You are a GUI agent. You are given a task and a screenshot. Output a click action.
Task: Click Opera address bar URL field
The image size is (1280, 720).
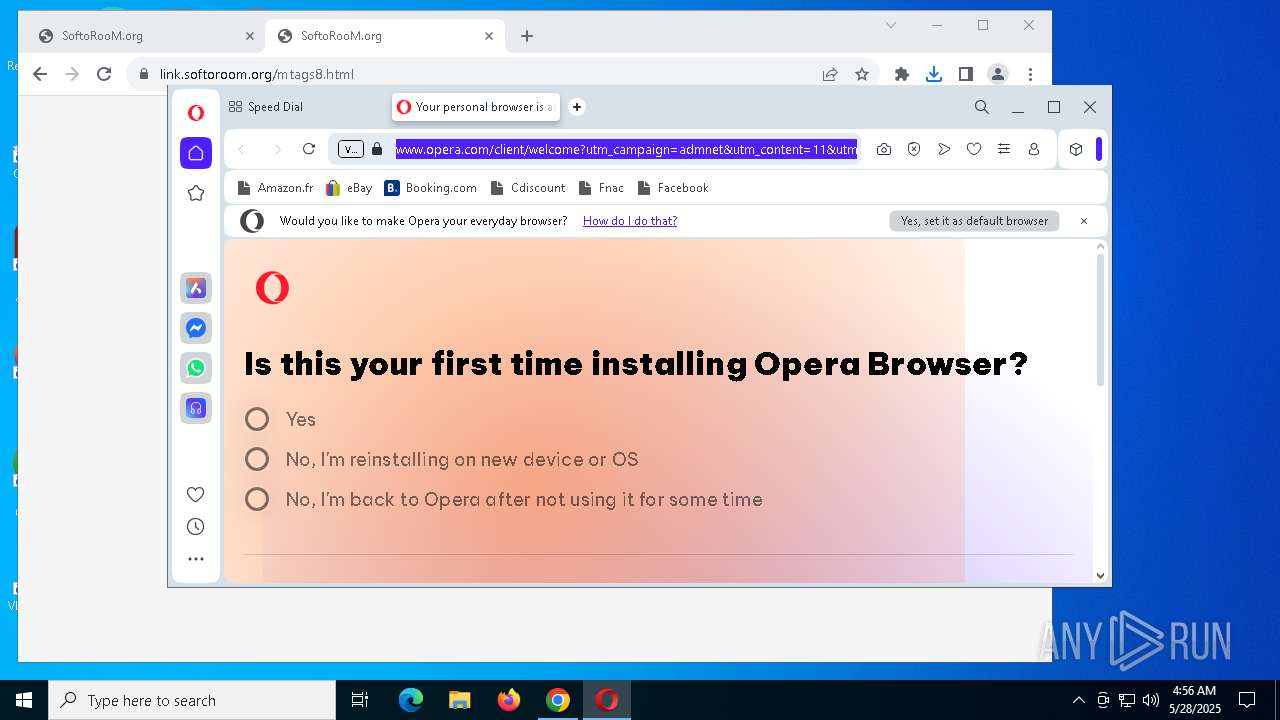[x=626, y=149]
